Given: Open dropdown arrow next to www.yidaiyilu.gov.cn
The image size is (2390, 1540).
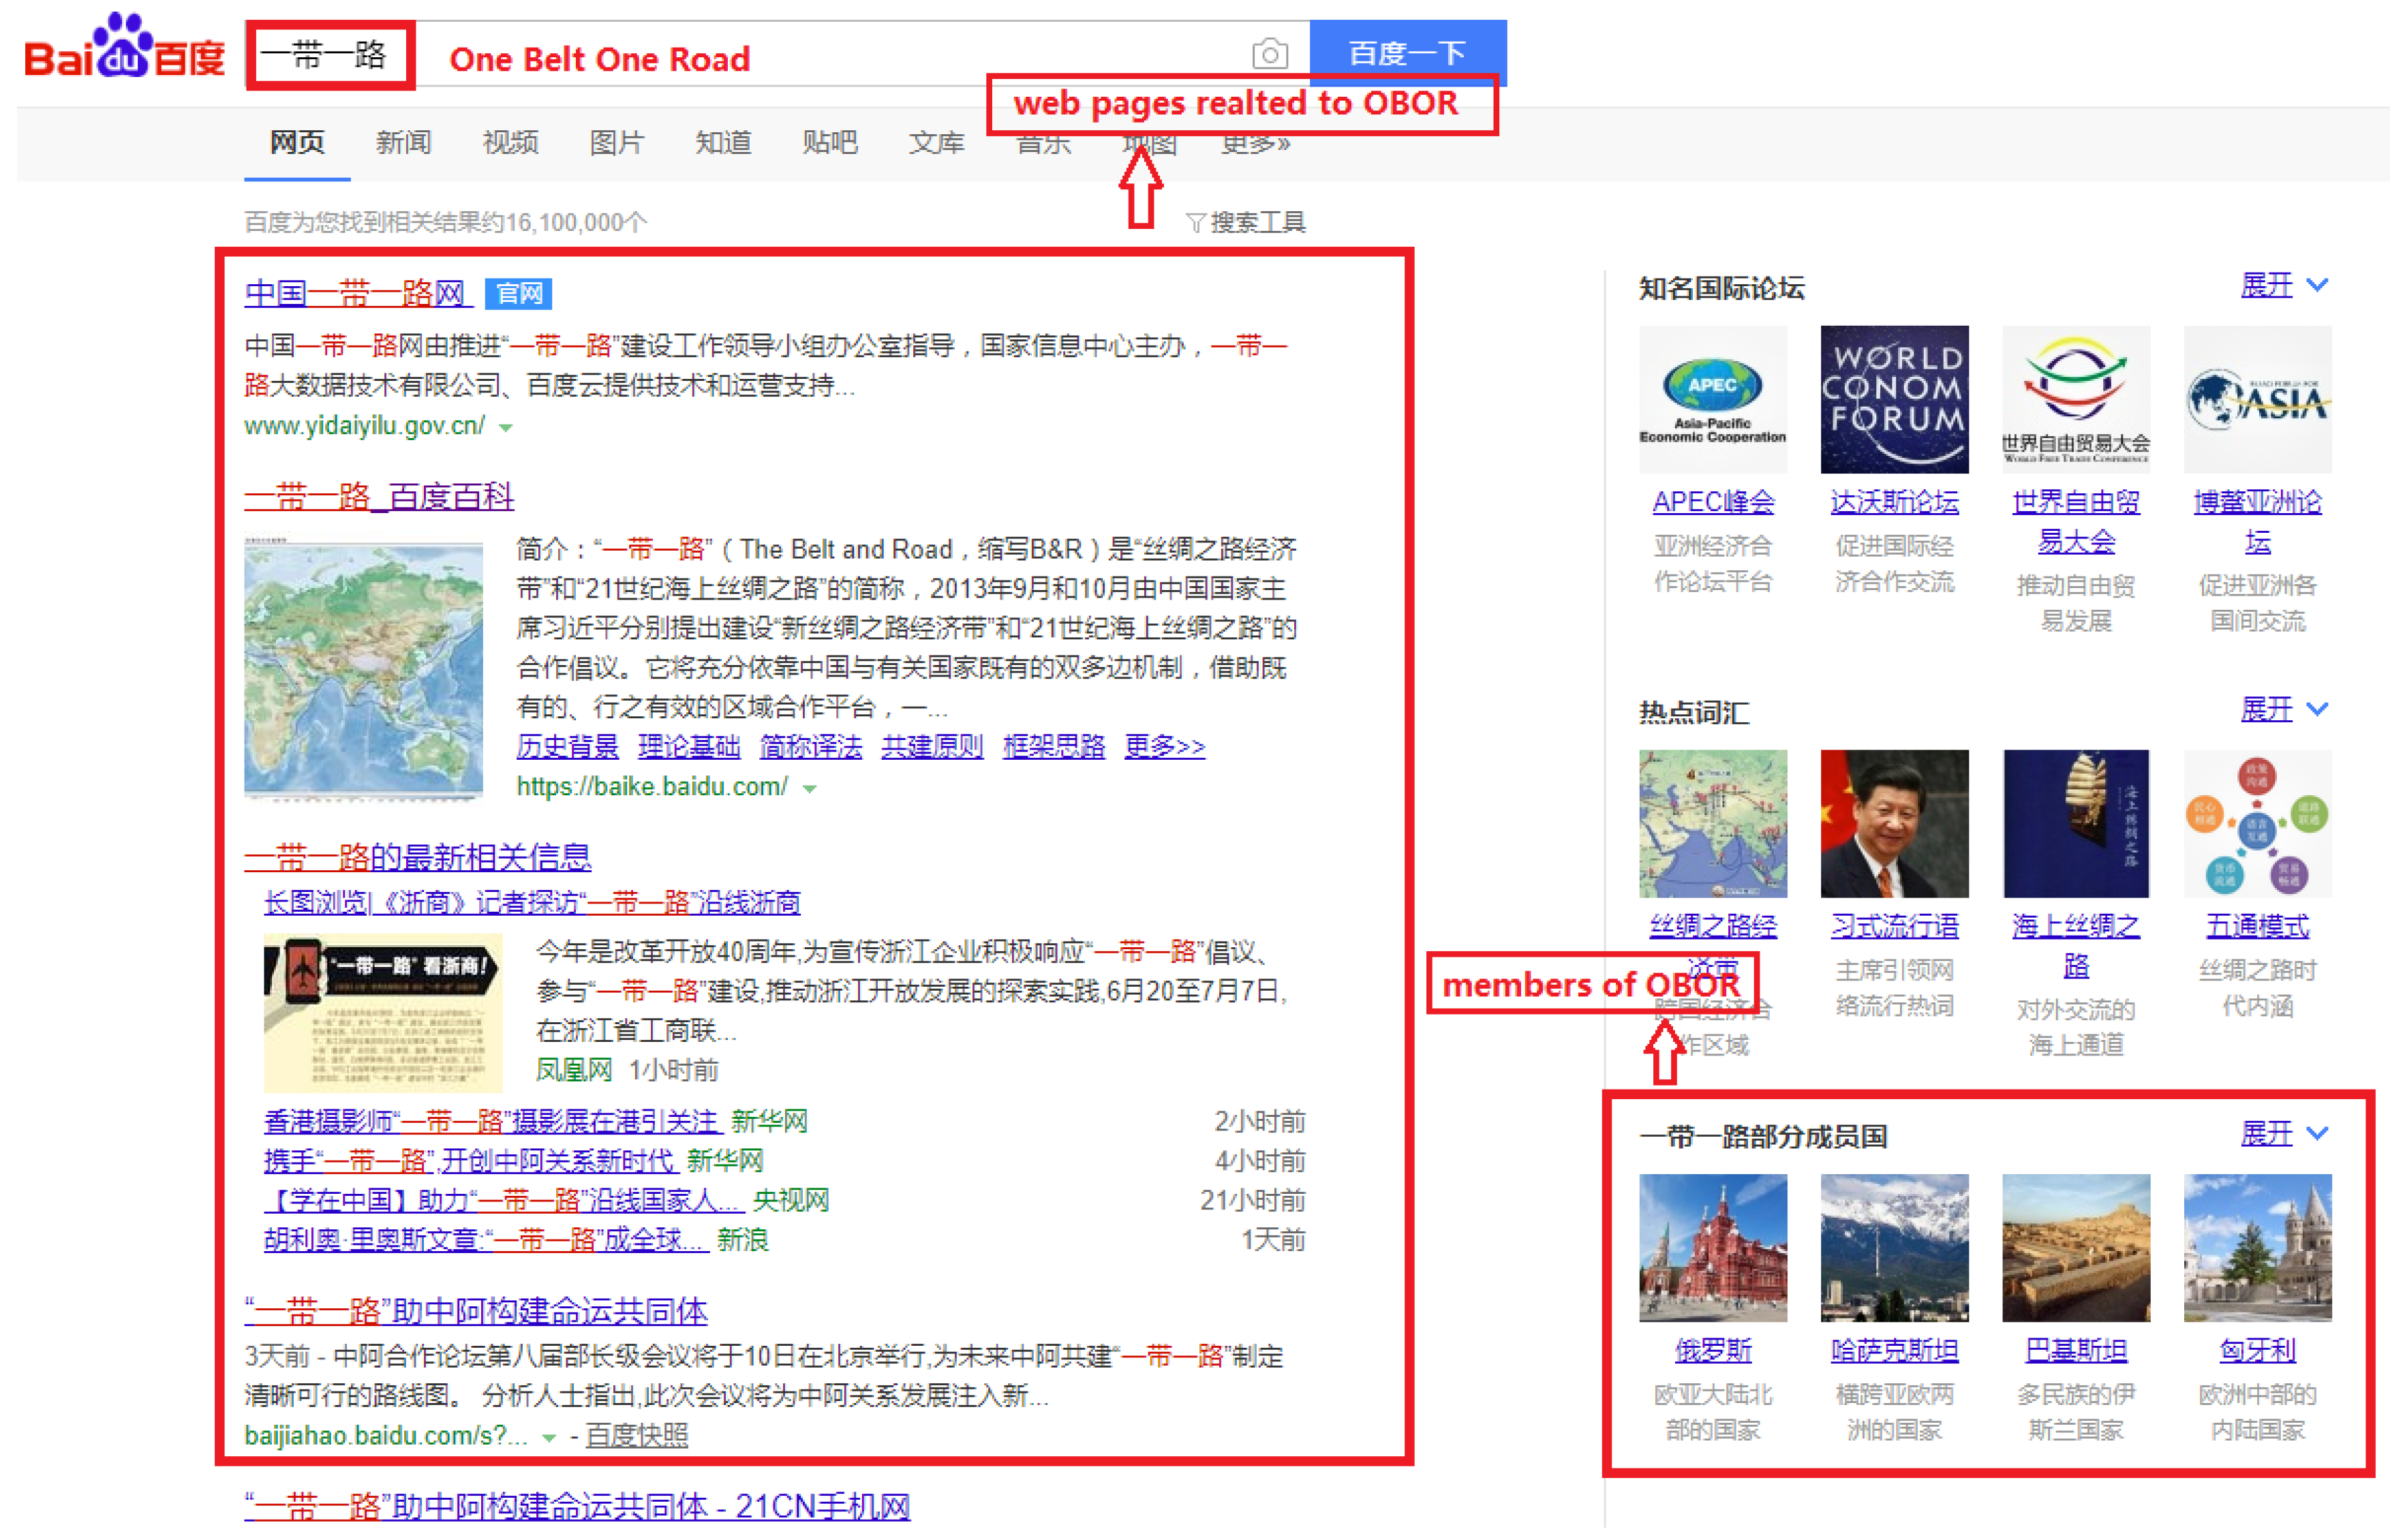Looking at the screenshot, I should click(x=506, y=428).
